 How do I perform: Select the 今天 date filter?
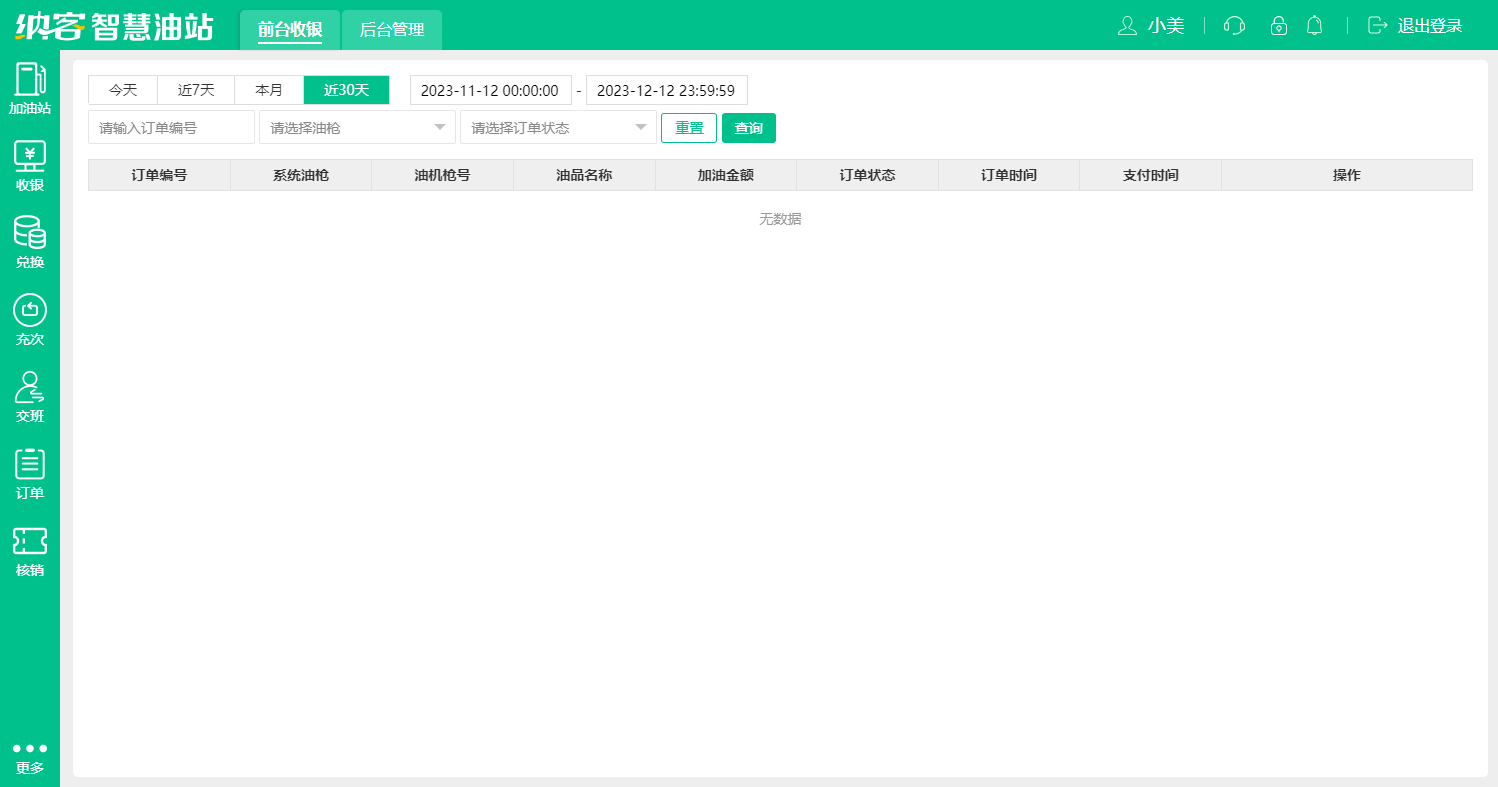click(122, 90)
